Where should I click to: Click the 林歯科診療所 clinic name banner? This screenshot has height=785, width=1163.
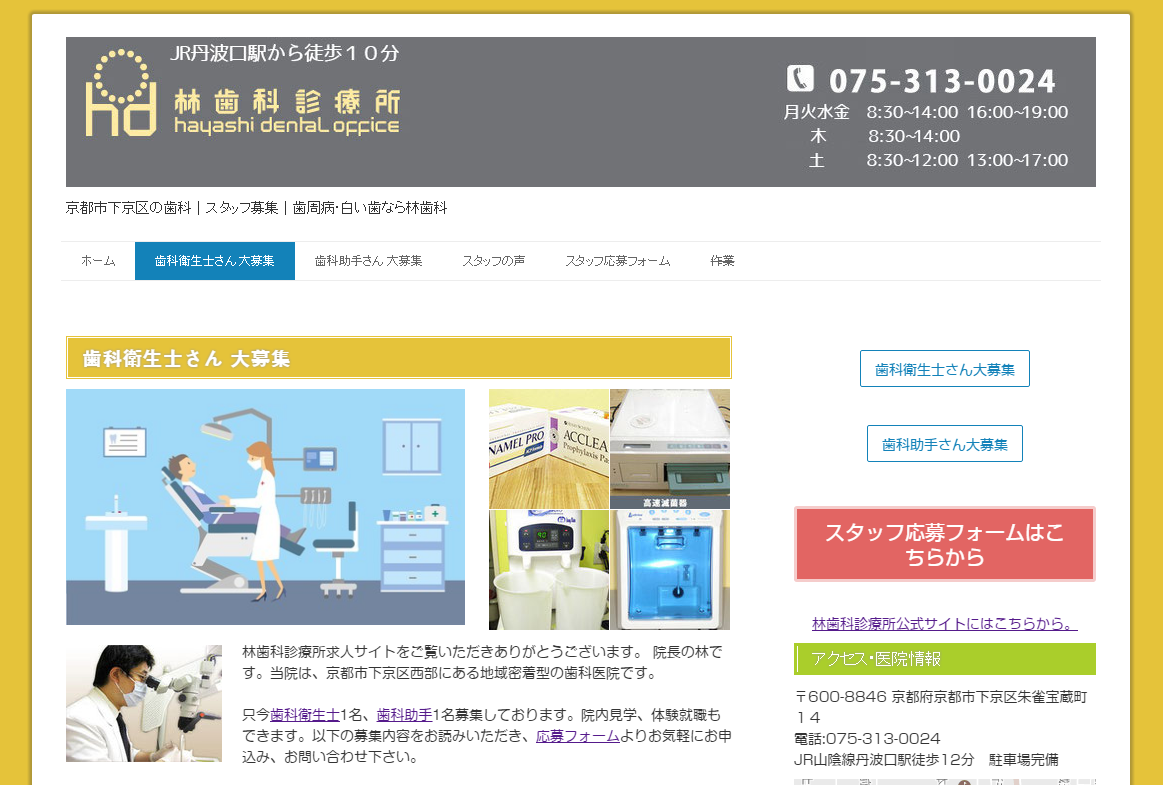point(286,111)
